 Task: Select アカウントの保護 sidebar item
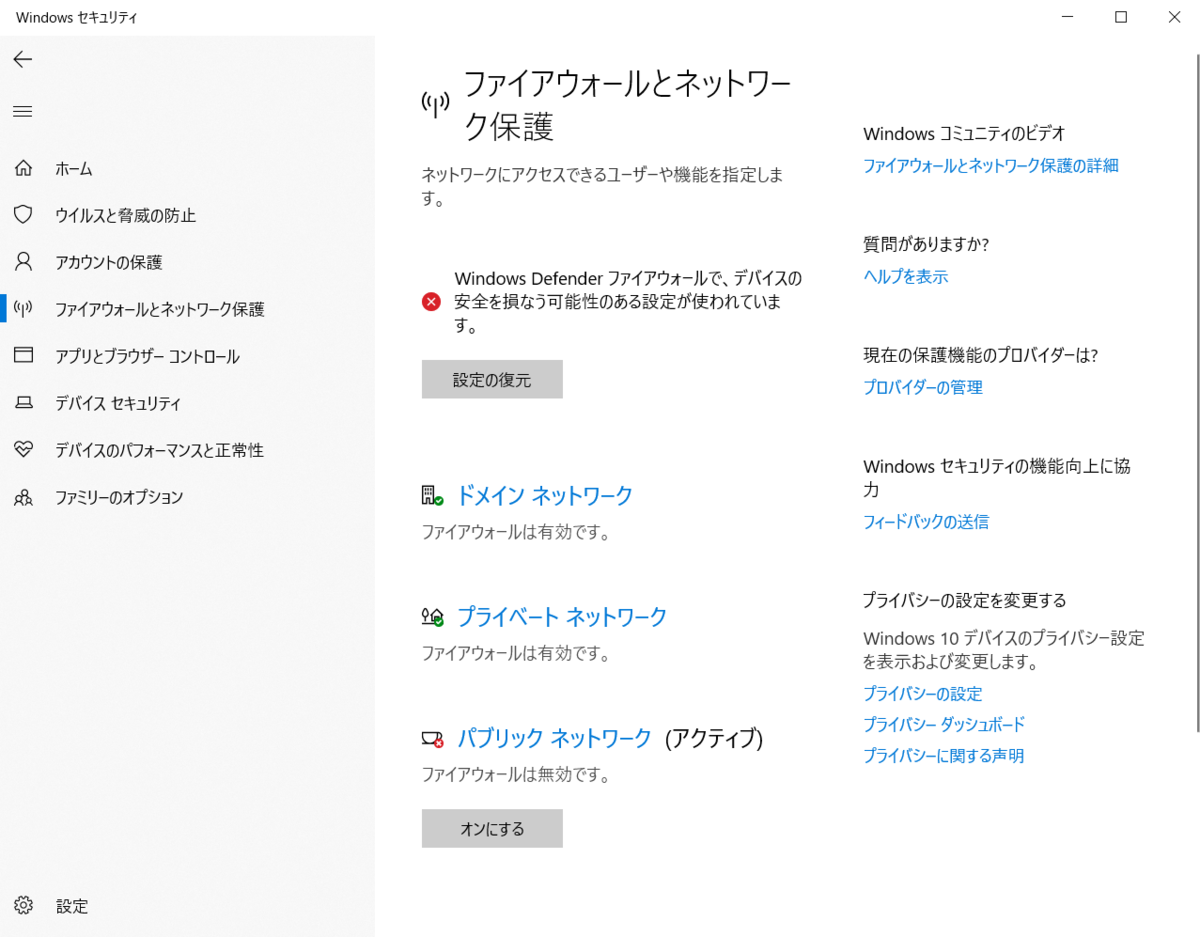click(x=109, y=263)
